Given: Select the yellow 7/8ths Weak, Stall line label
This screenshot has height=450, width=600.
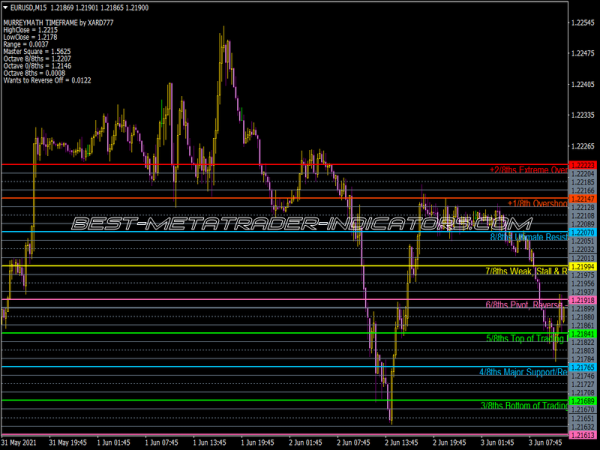Looking at the screenshot, I should 525,271.
